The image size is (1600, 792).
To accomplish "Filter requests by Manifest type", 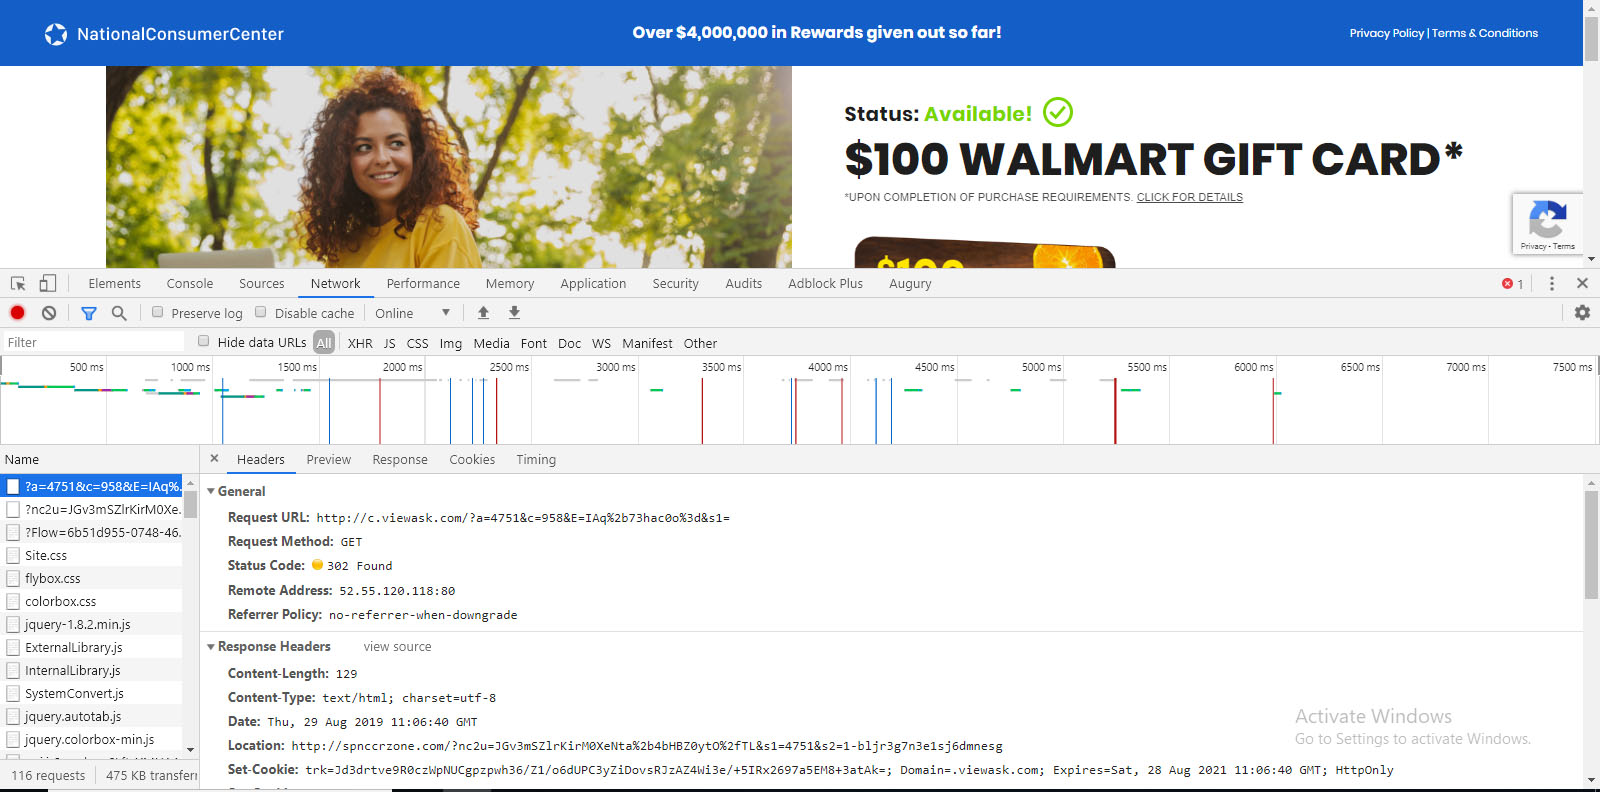I will [647, 343].
